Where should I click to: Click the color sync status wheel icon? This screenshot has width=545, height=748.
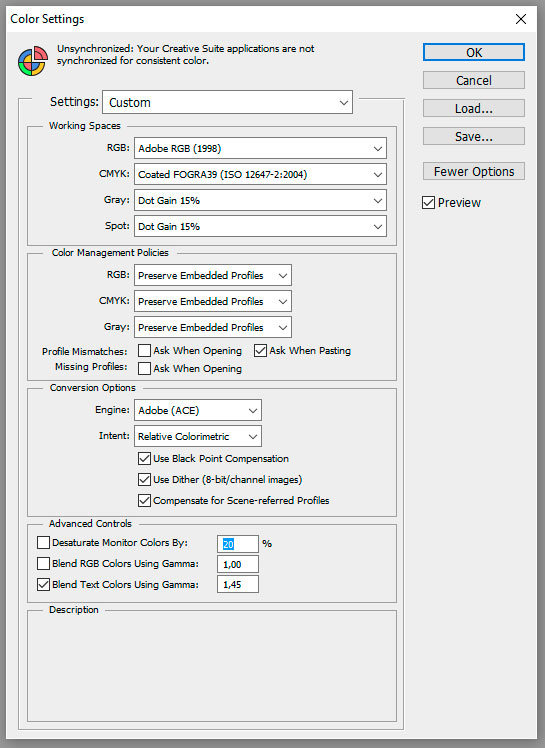click(x=32, y=61)
